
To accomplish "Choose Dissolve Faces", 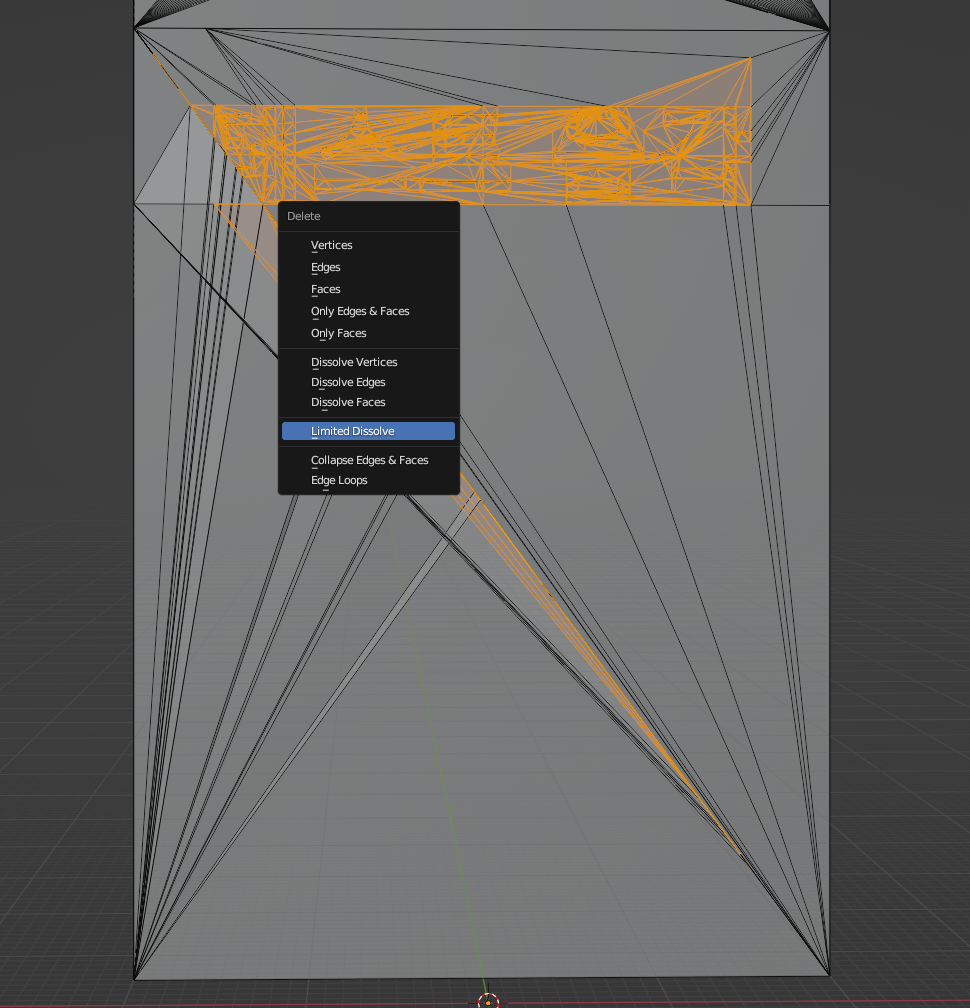I will 368,402.
